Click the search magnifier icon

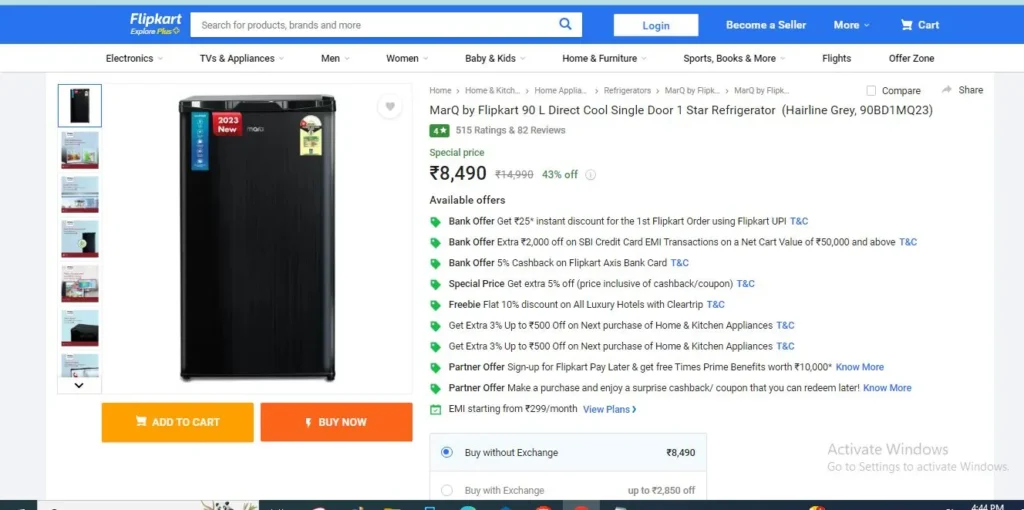(565, 24)
